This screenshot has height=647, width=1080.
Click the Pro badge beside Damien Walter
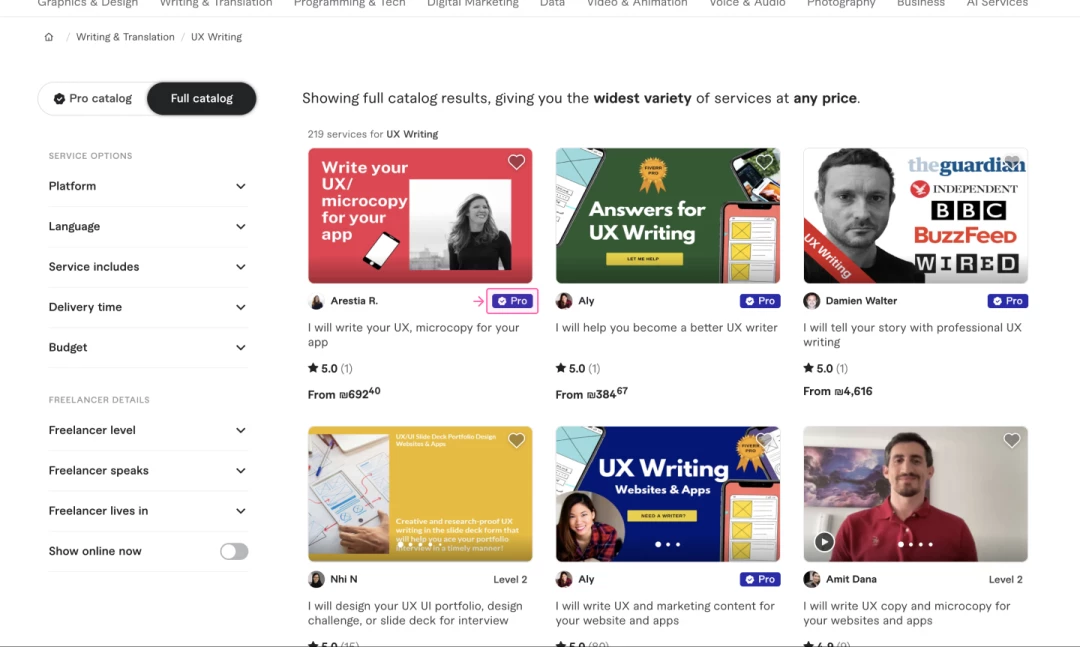click(x=1008, y=301)
